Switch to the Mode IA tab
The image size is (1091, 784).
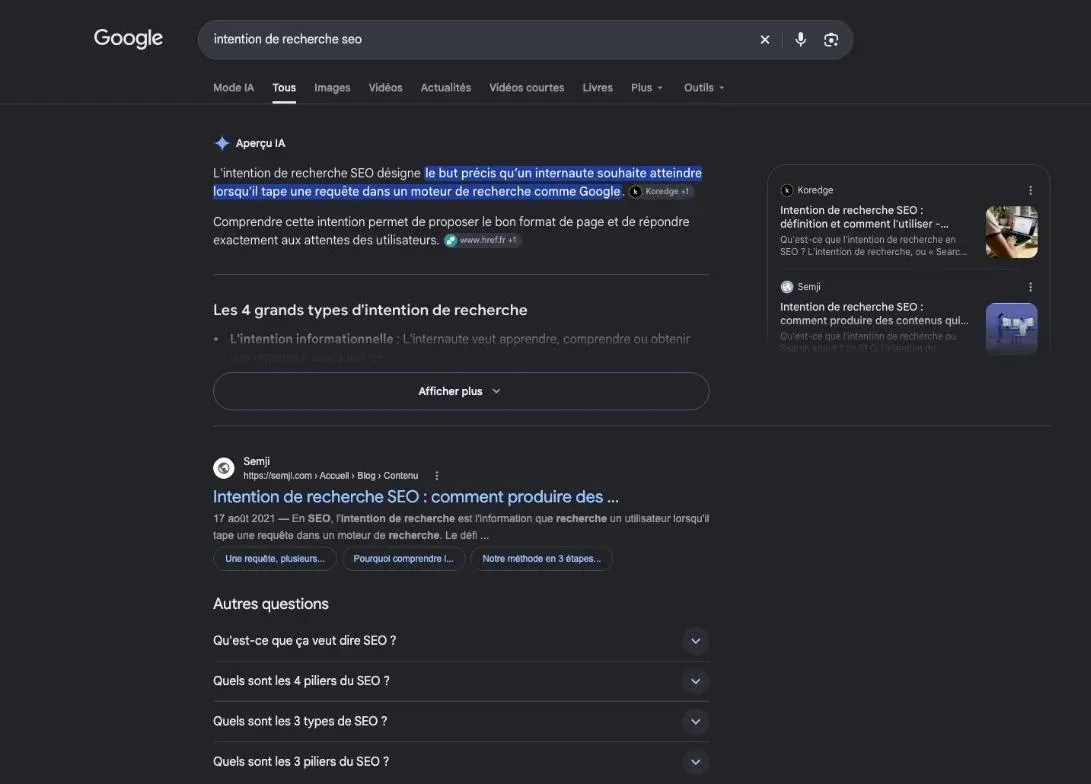tap(233, 88)
